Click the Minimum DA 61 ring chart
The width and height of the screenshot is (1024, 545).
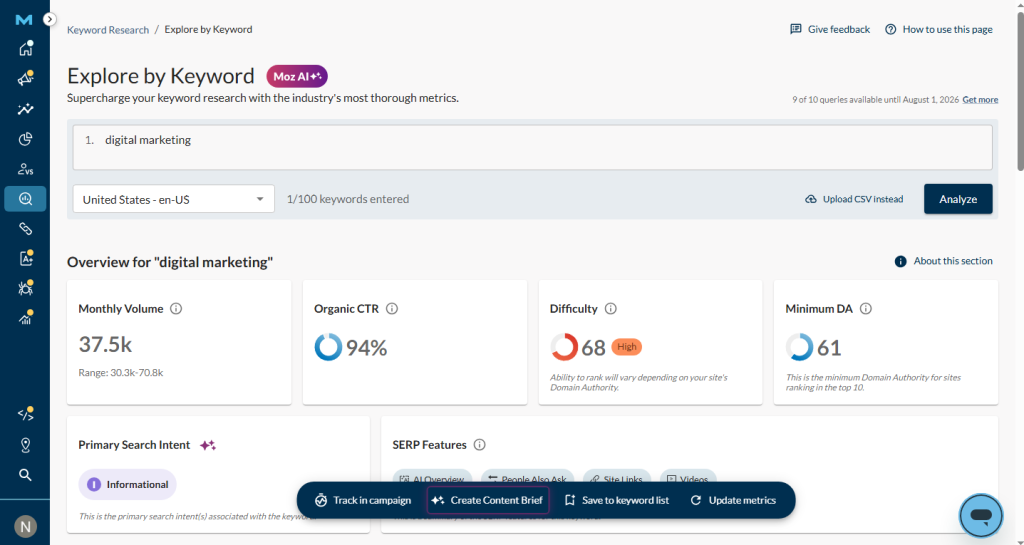pyautogui.click(x=799, y=347)
